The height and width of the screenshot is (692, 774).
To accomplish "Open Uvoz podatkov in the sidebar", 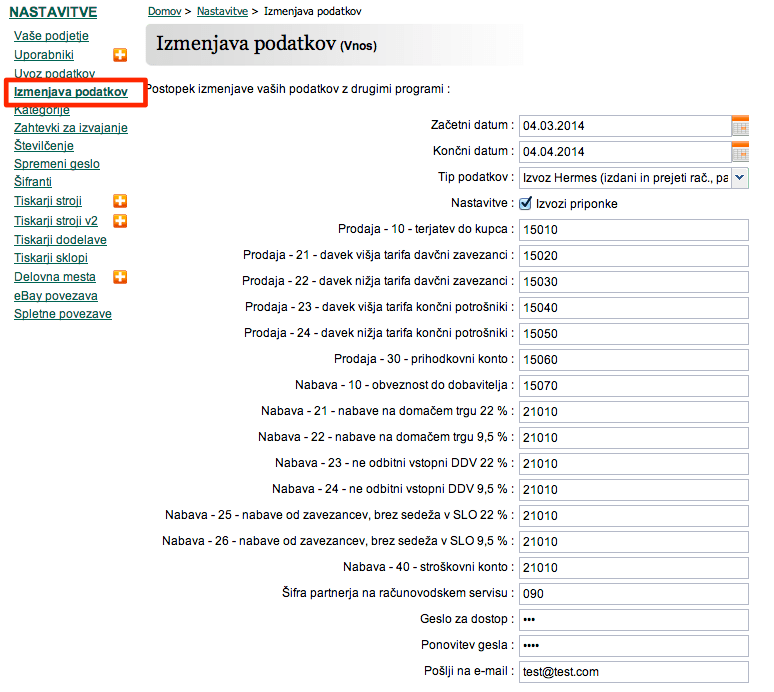I will (54, 74).
